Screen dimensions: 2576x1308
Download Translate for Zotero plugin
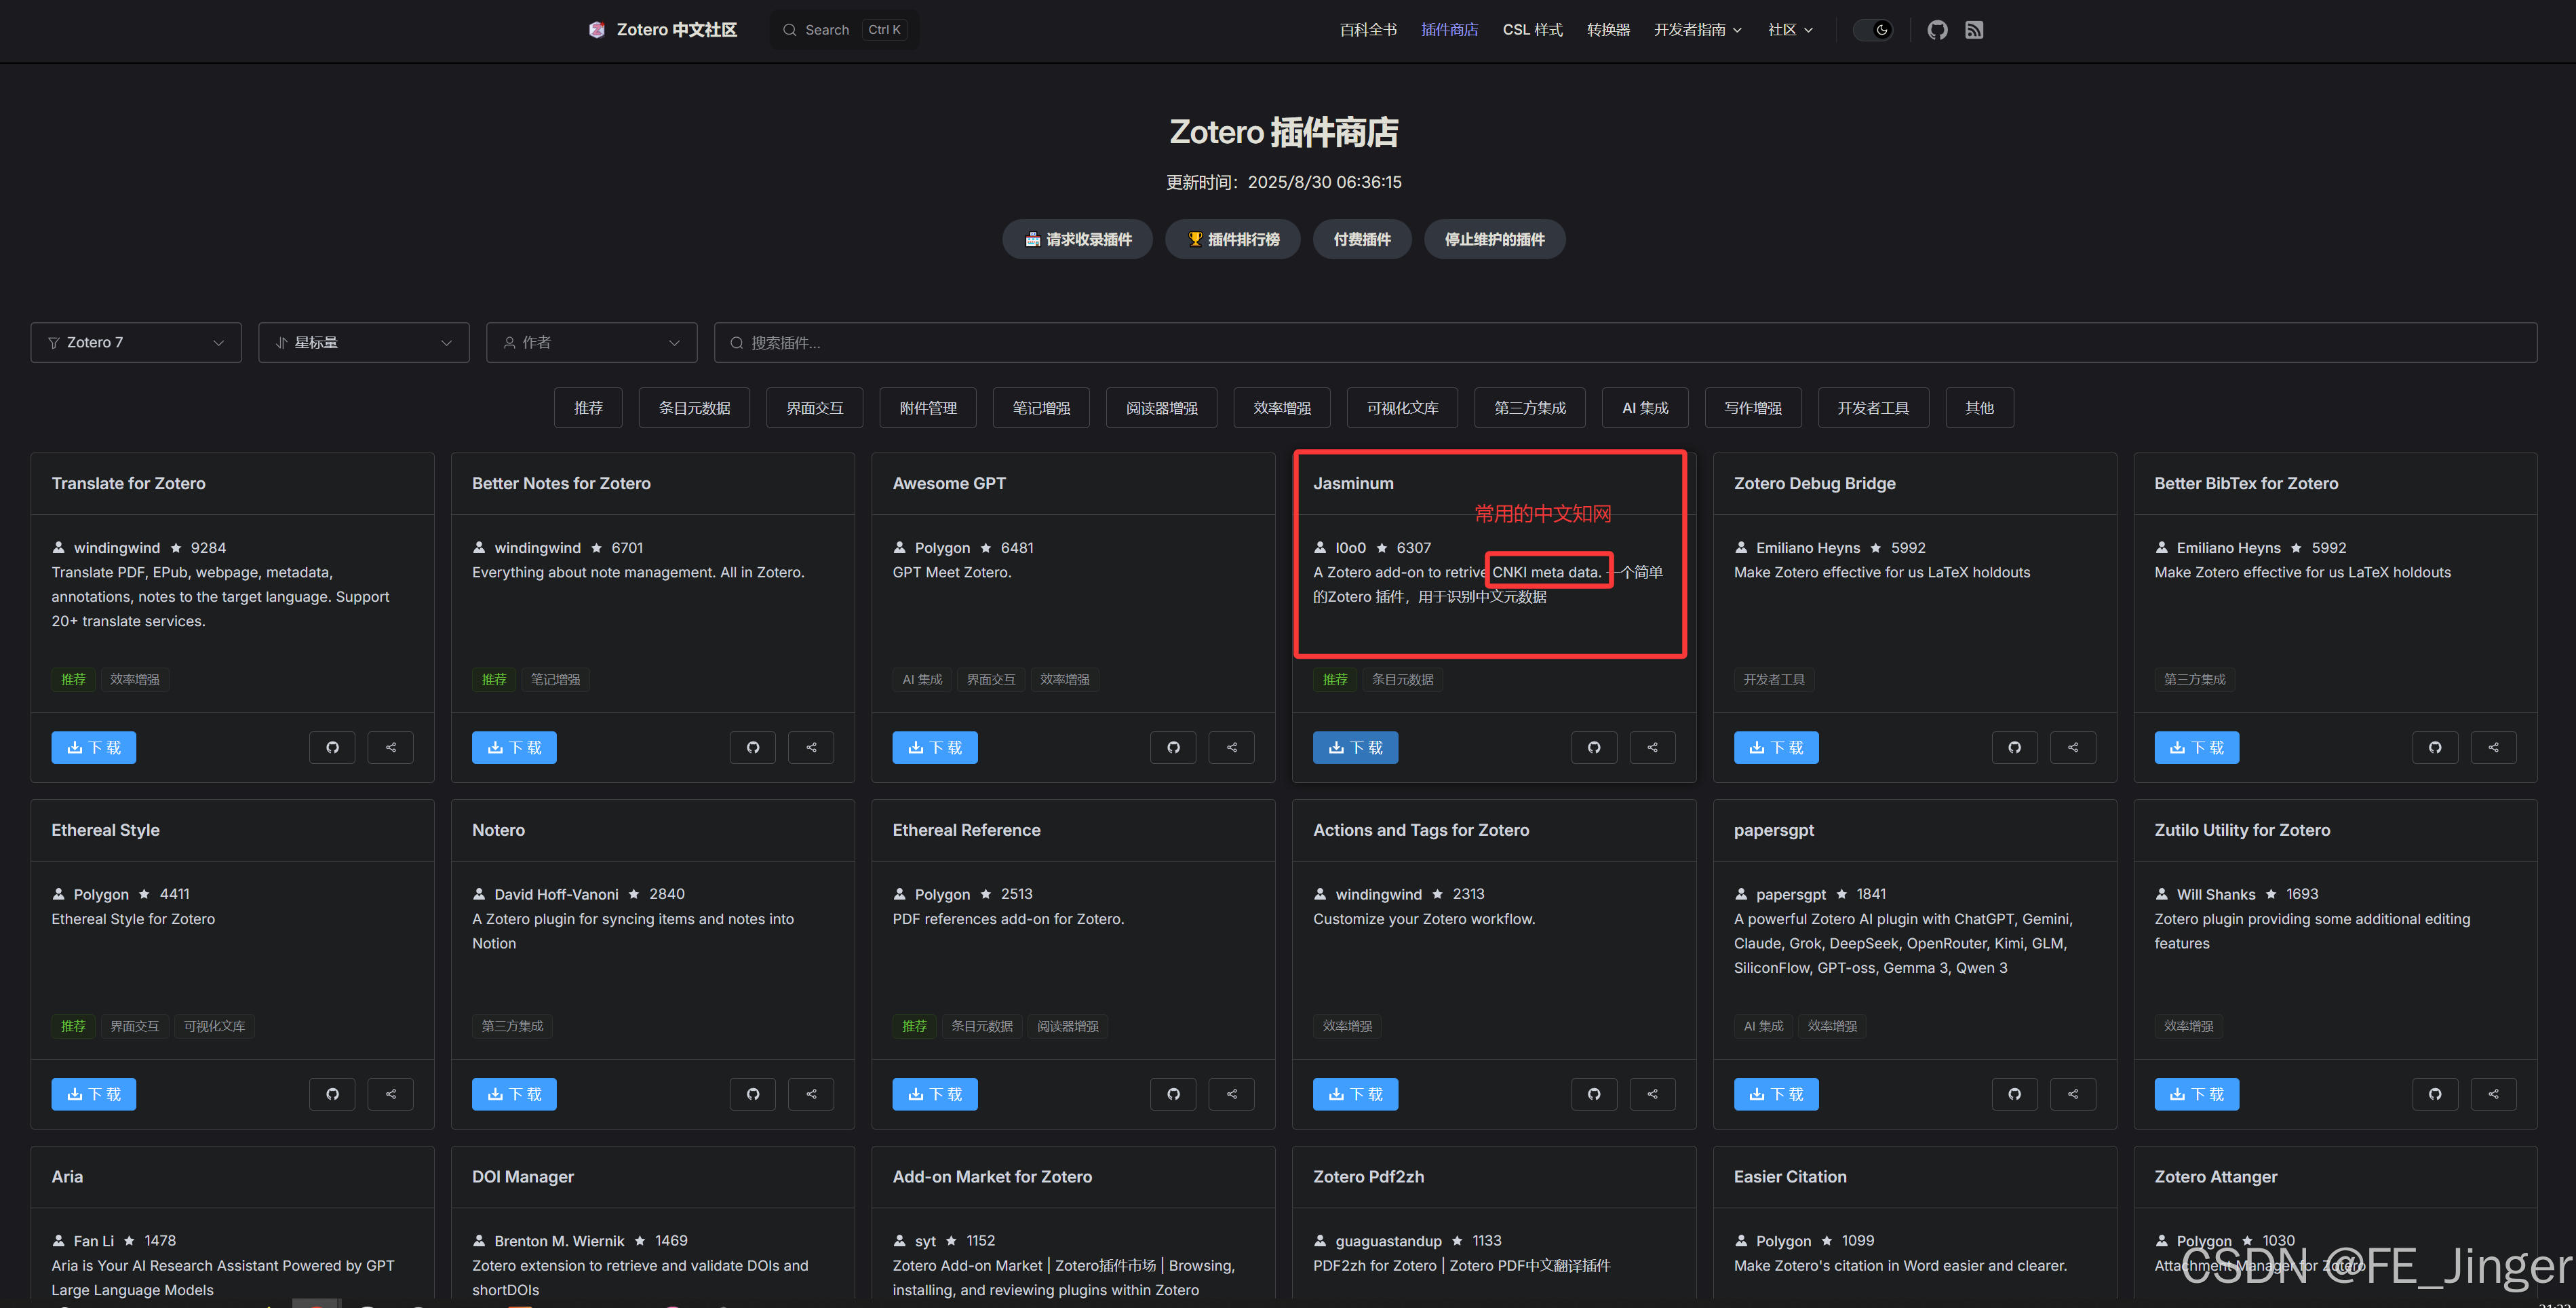point(94,747)
